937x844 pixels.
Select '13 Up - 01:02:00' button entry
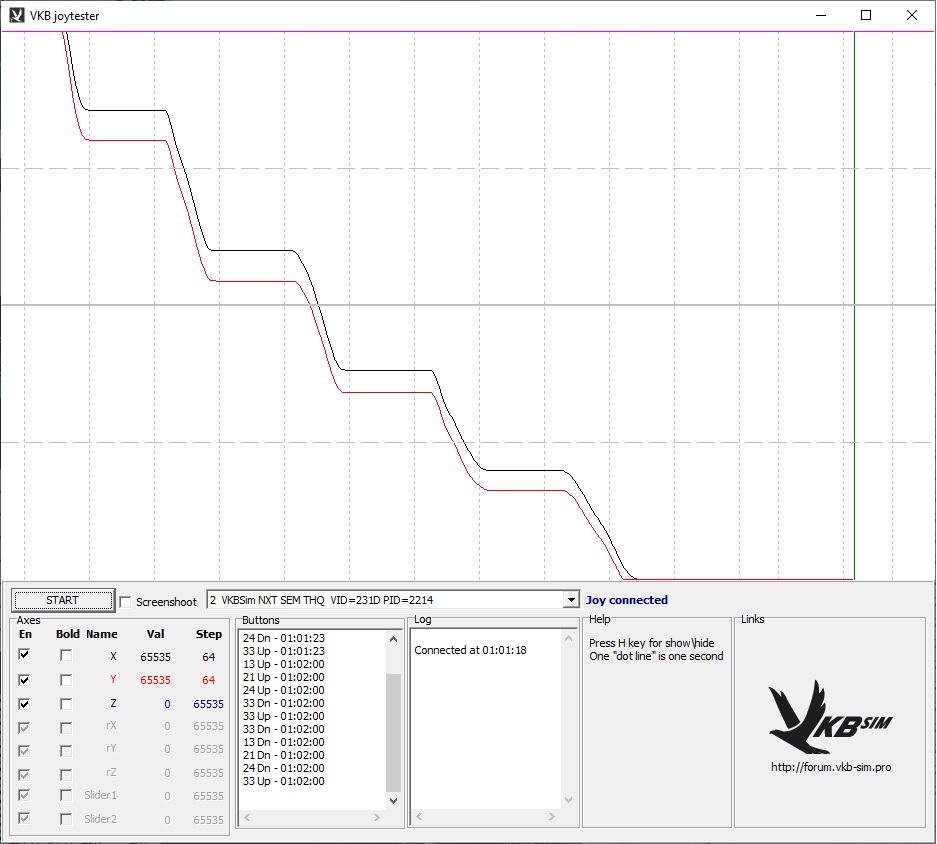pos(284,664)
